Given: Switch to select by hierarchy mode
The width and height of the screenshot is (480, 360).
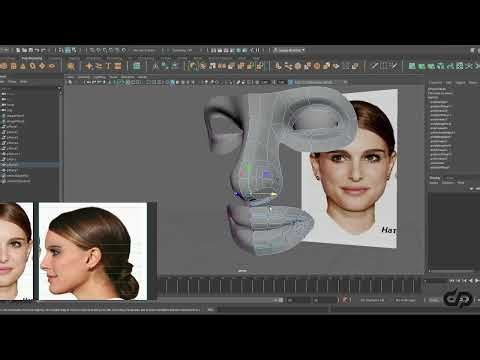Looking at the screenshot, I should tap(61, 50).
